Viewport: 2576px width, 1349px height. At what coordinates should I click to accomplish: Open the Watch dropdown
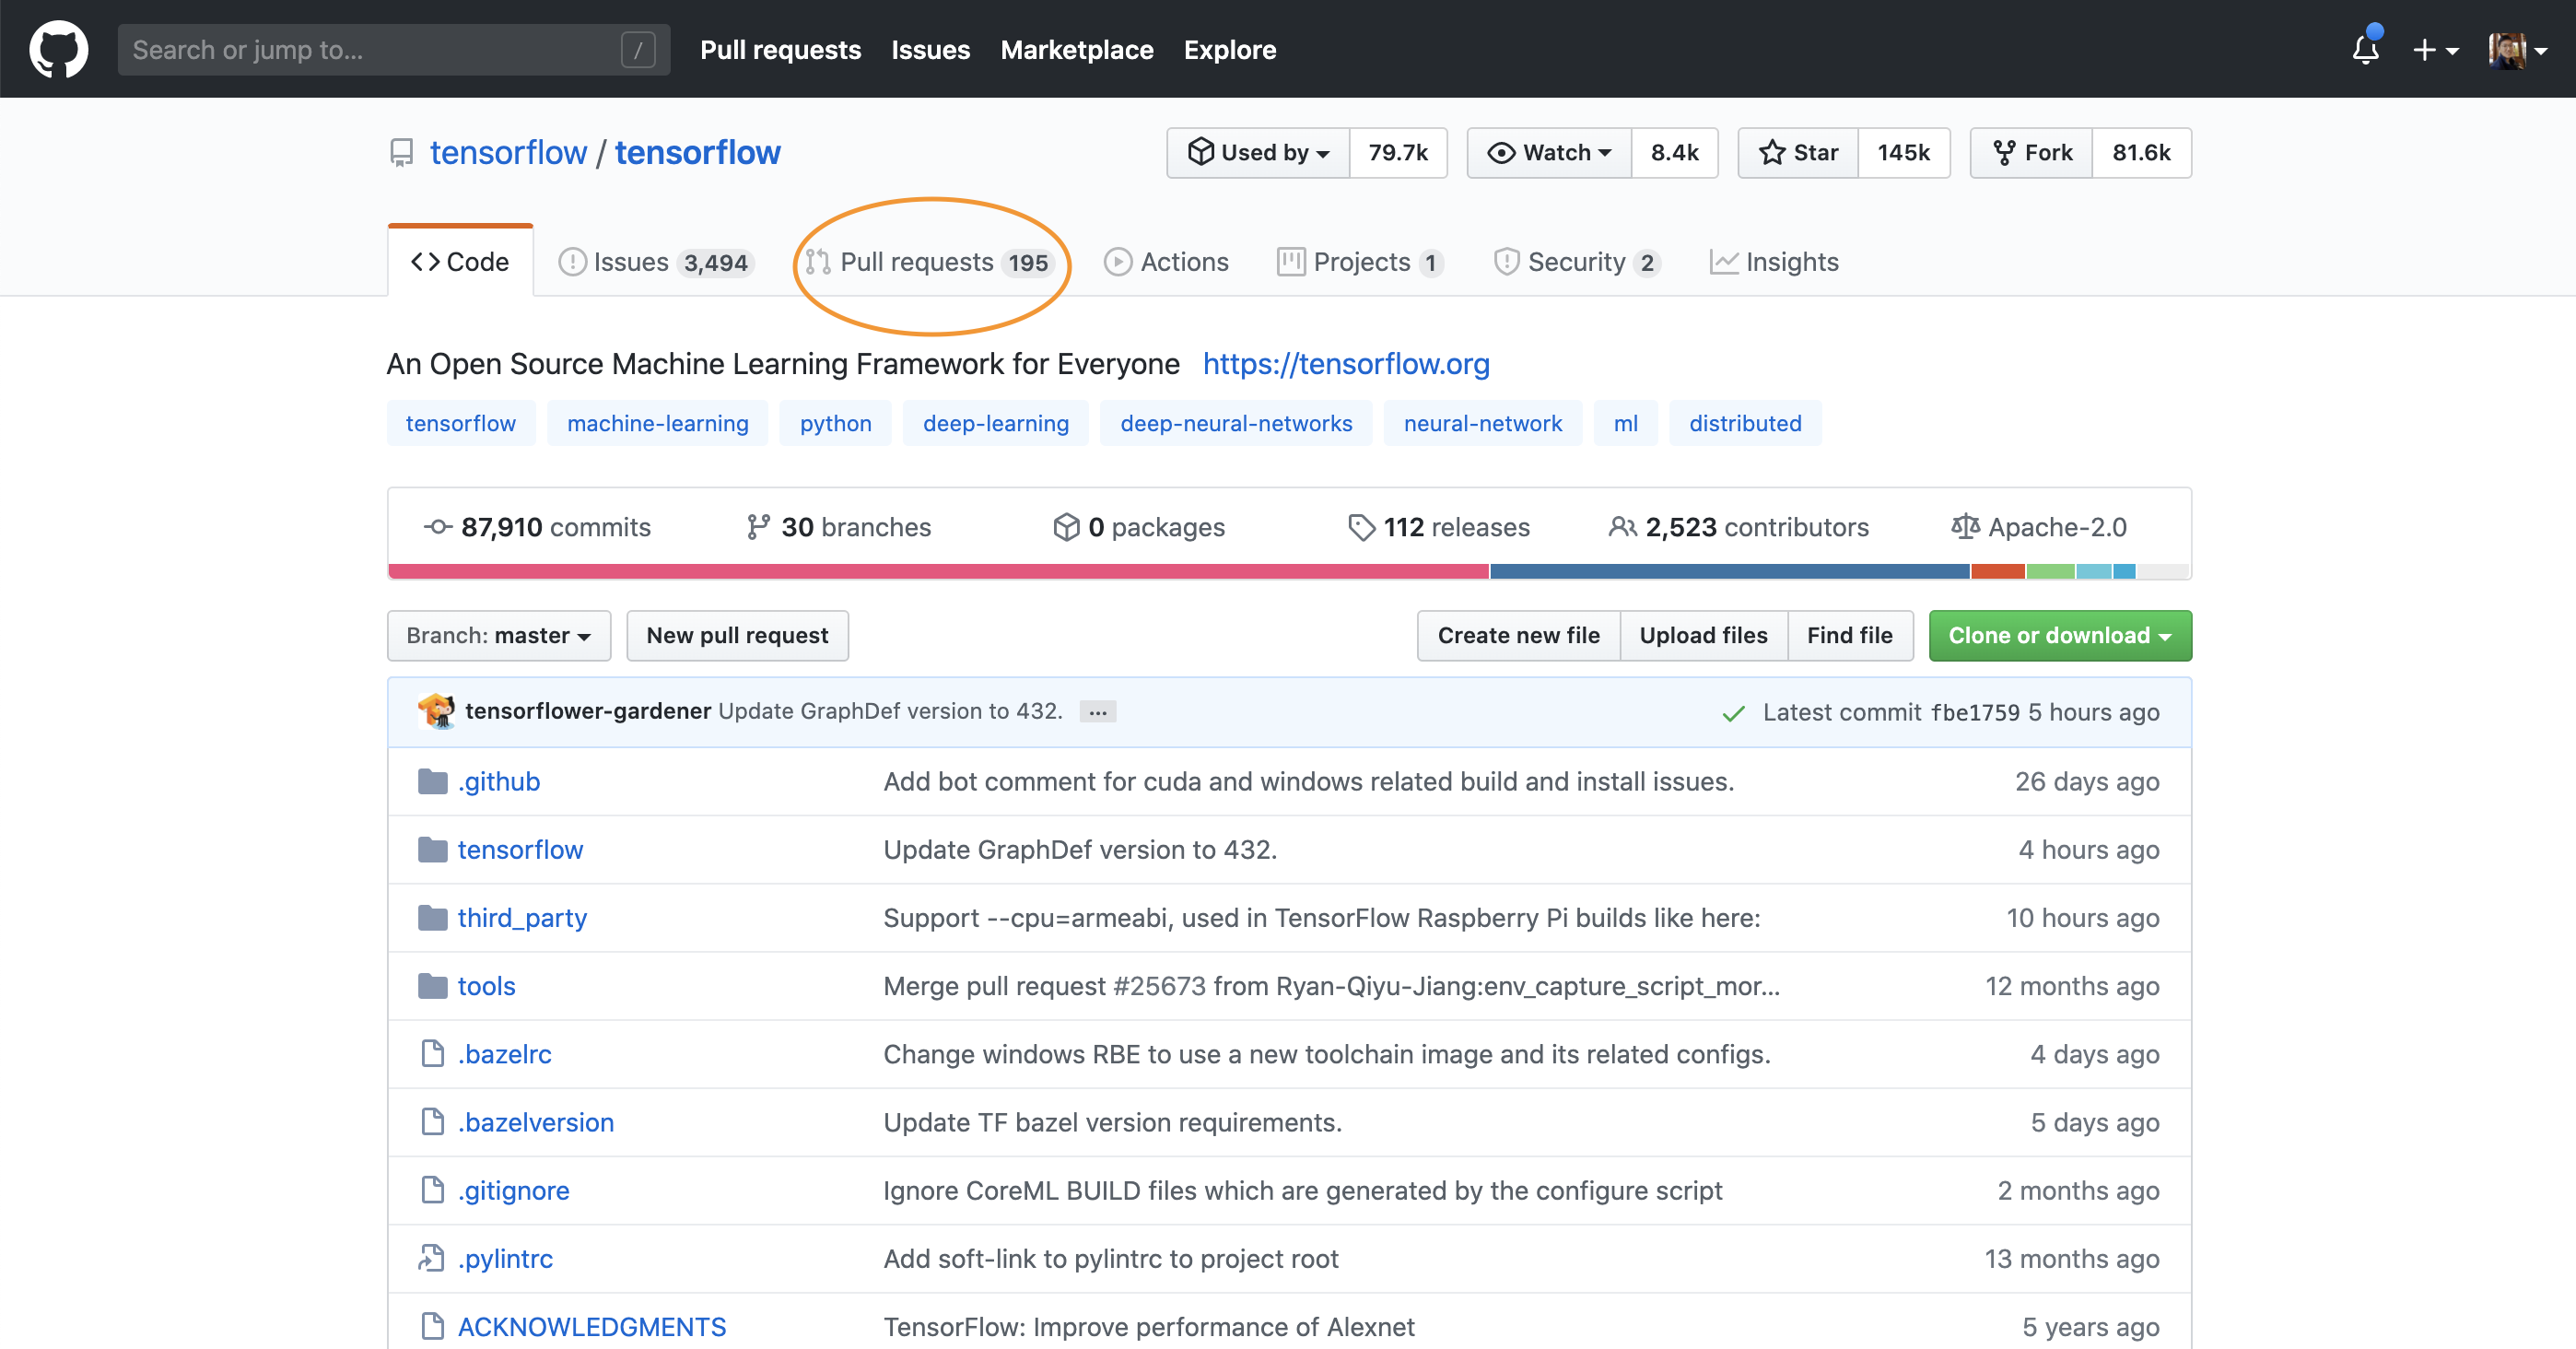click(x=1549, y=153)
